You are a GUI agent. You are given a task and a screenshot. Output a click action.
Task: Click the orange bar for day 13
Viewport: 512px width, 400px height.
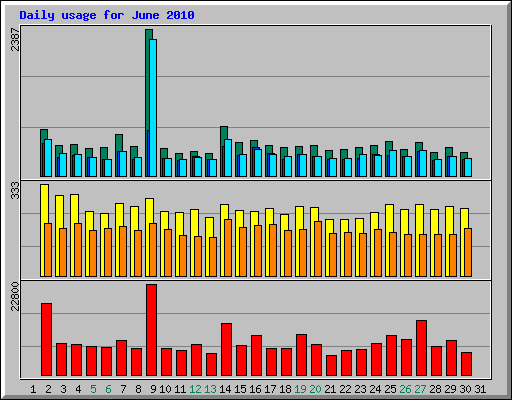tap(213, 257)
